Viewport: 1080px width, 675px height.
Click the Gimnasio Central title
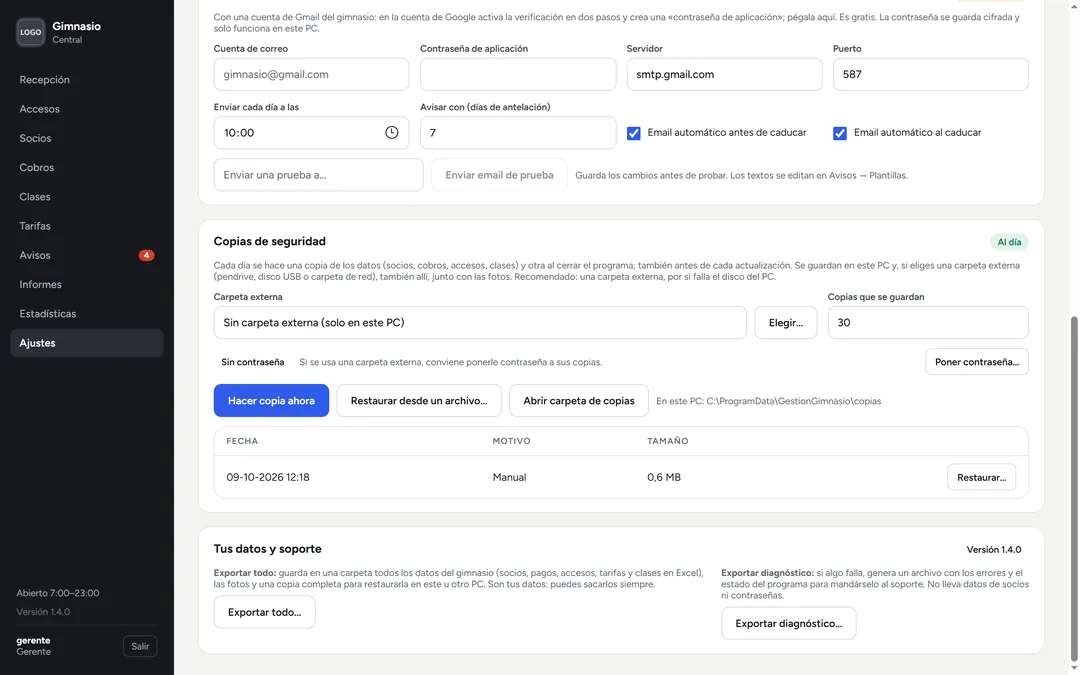(76, 32)
